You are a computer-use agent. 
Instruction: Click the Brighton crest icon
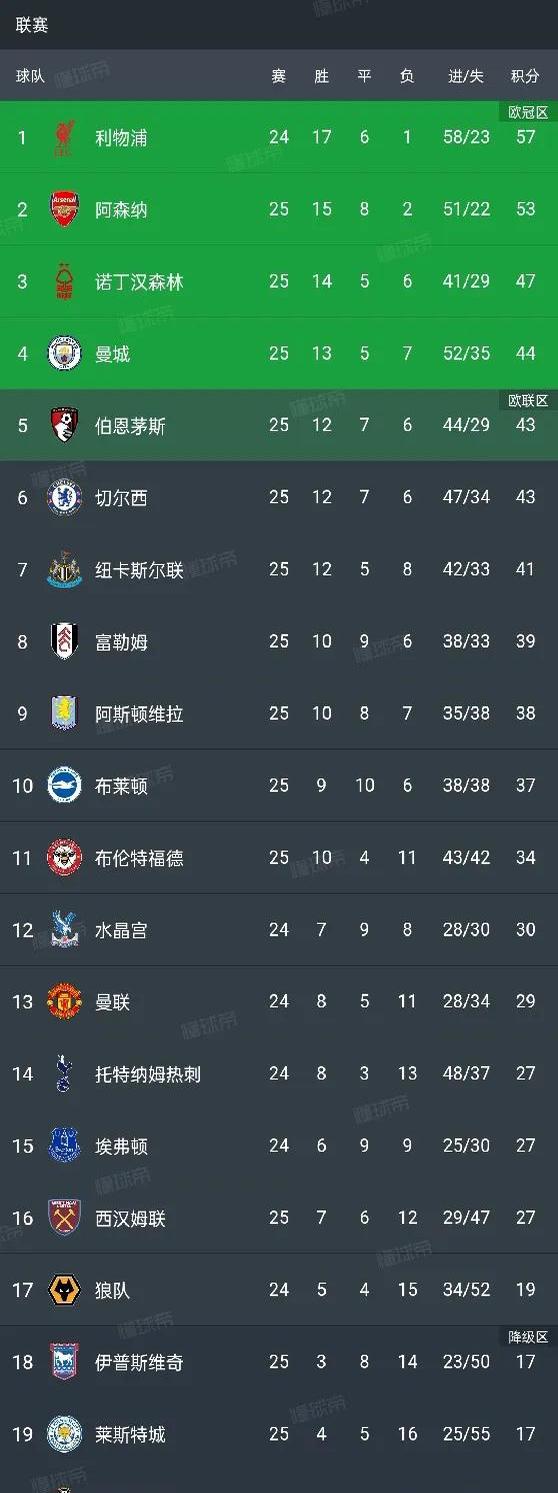pos(64,786)
